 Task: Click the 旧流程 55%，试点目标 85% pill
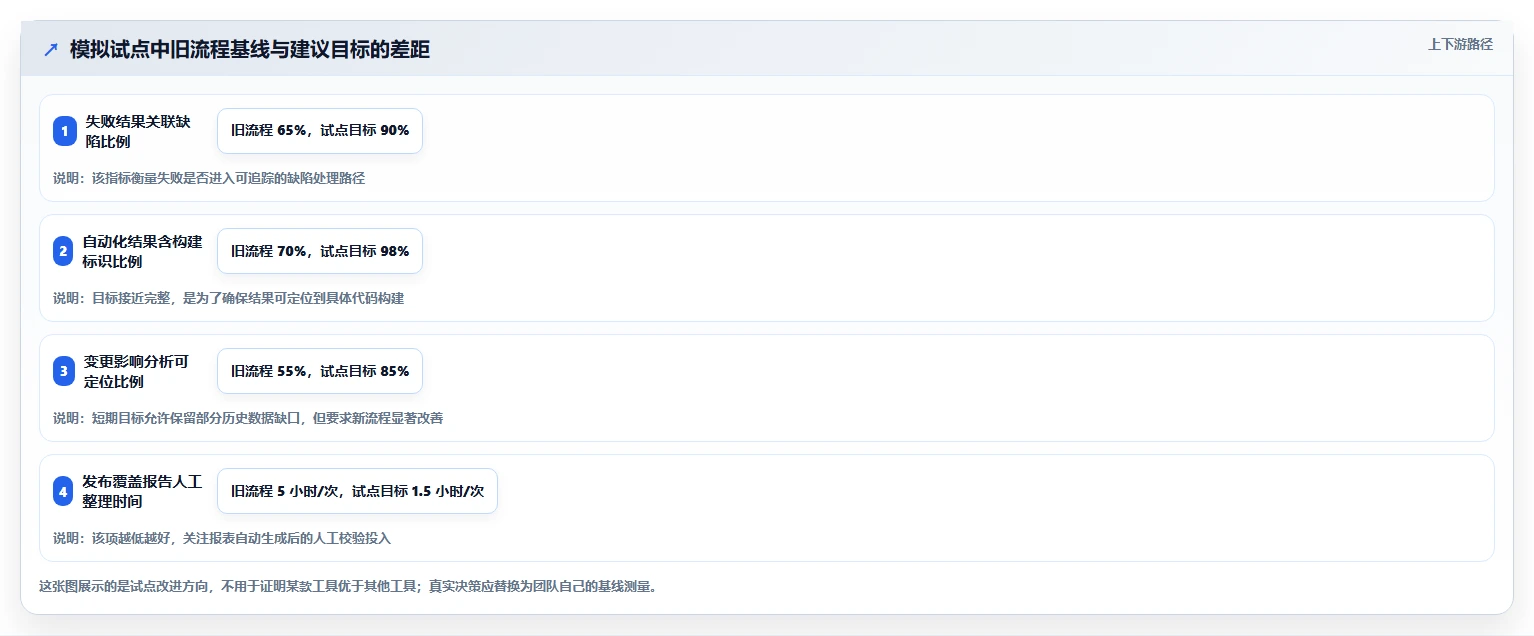[320, 371]
